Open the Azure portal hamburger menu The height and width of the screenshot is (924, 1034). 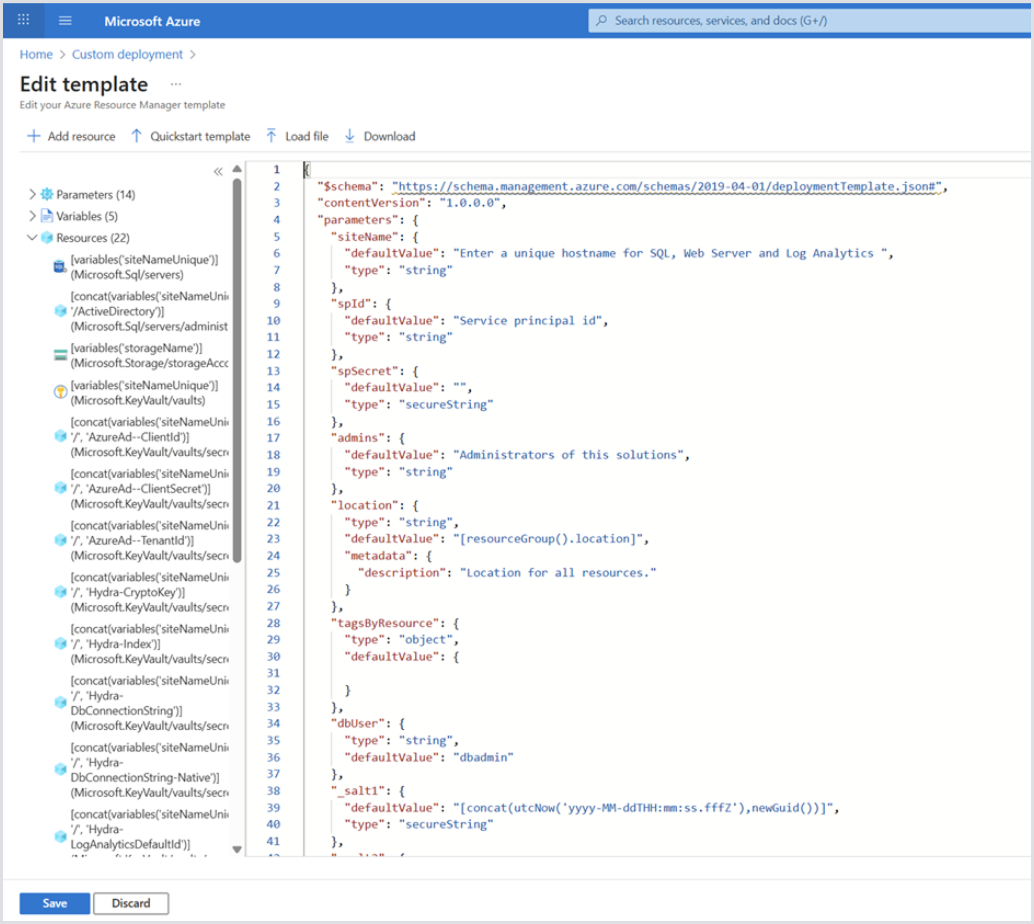(x=65, y=20)
